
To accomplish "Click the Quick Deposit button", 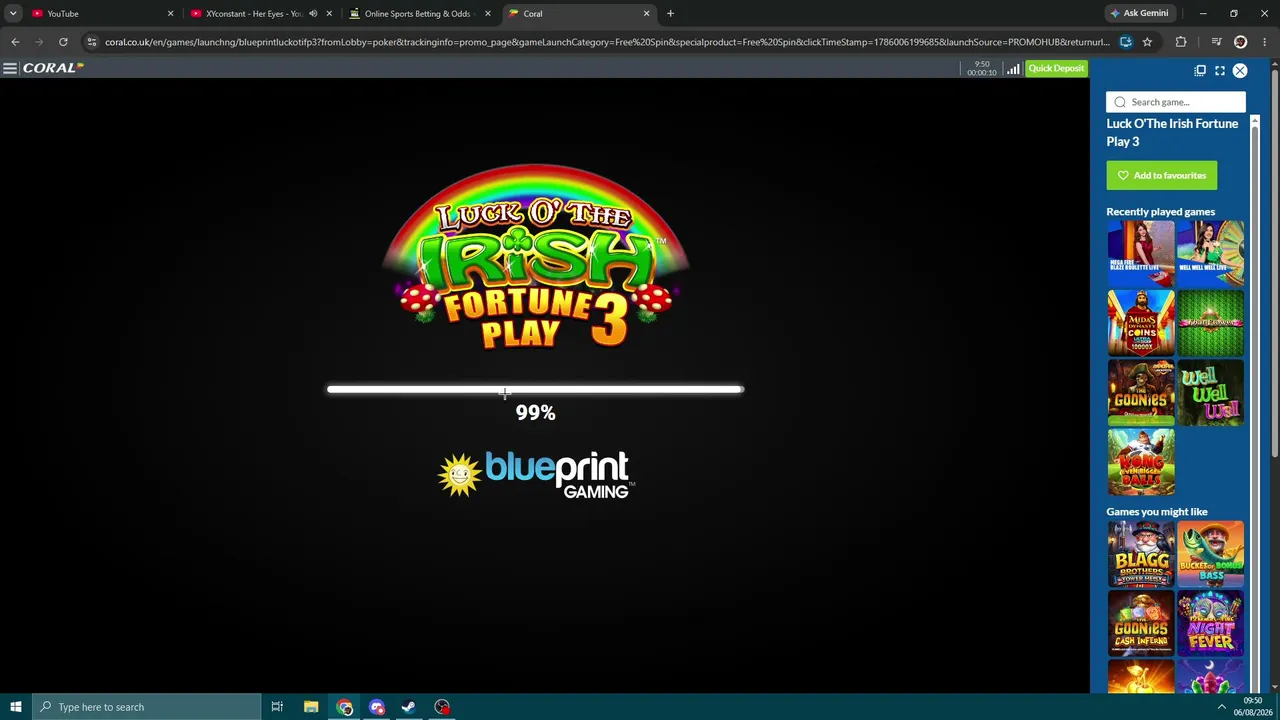I will pyautogui.click(x=1056, y=68).
